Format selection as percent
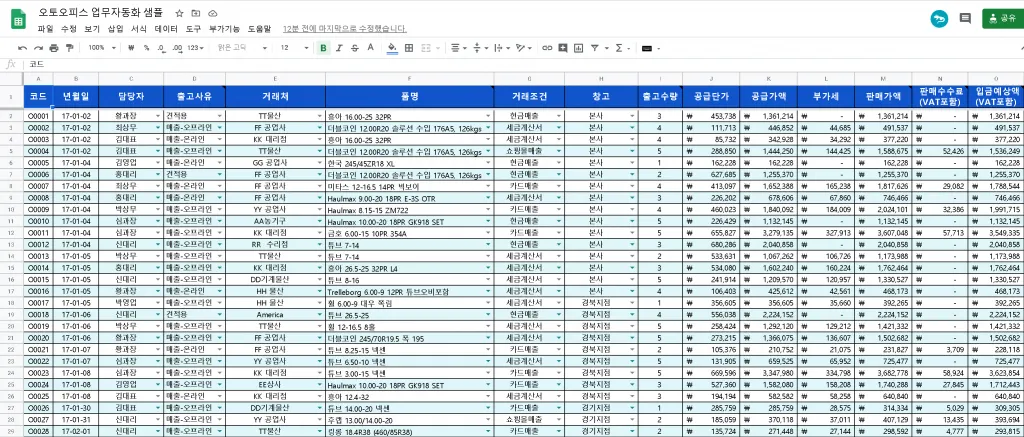 pos(146,48)
